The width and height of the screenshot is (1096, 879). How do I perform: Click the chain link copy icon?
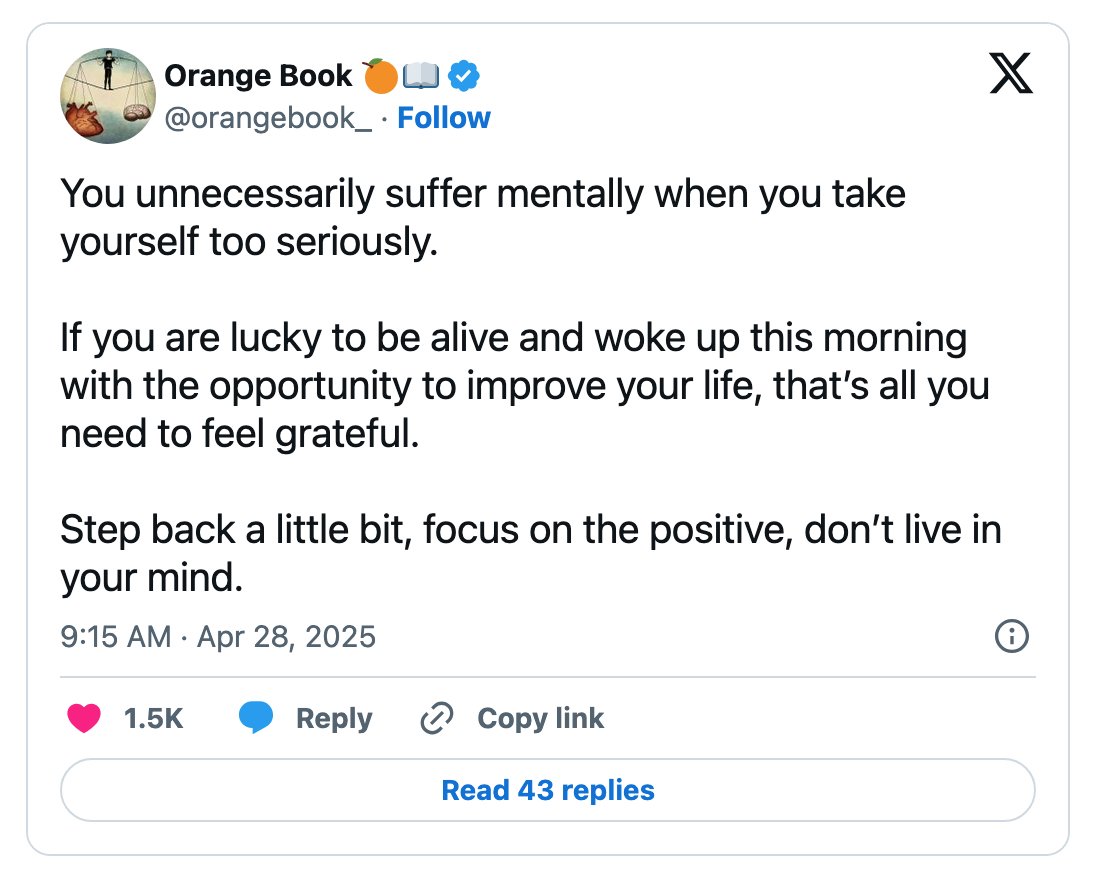[437, 718]
